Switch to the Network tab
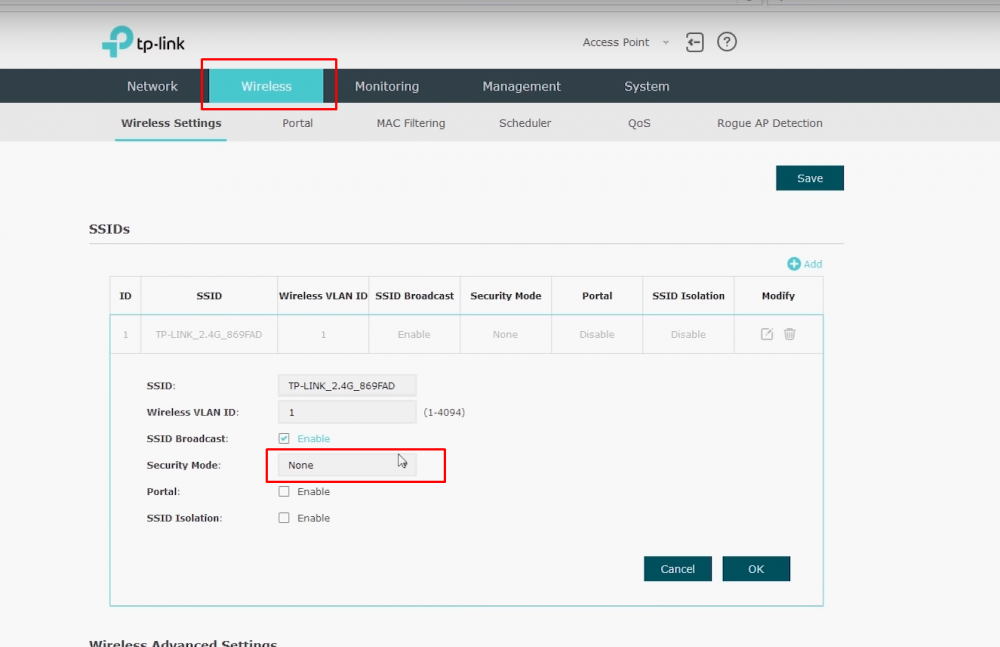Viewport: 1000px width, 647px height. pyautogui.click(x=152, y=86)
